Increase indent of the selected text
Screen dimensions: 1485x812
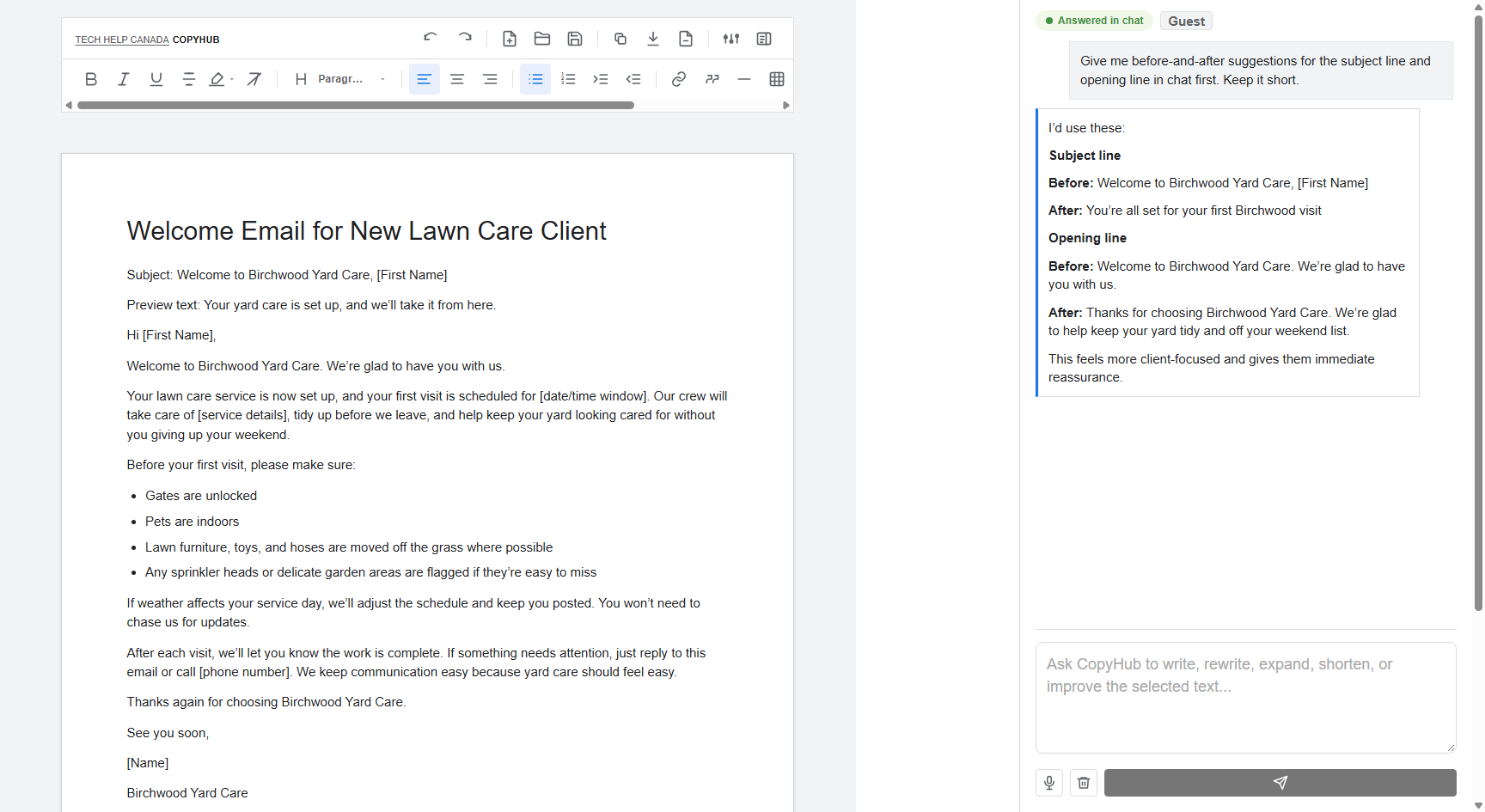(600, 79)
